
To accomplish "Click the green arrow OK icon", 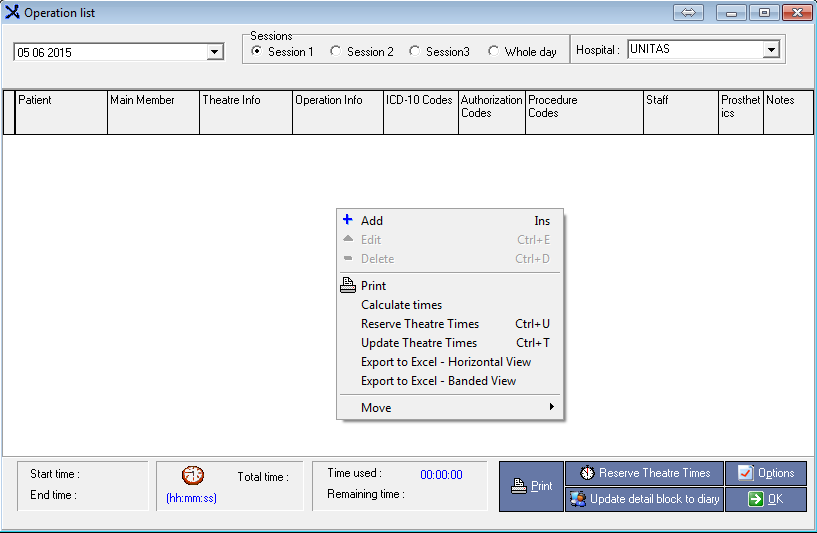I will pos(755,499).
